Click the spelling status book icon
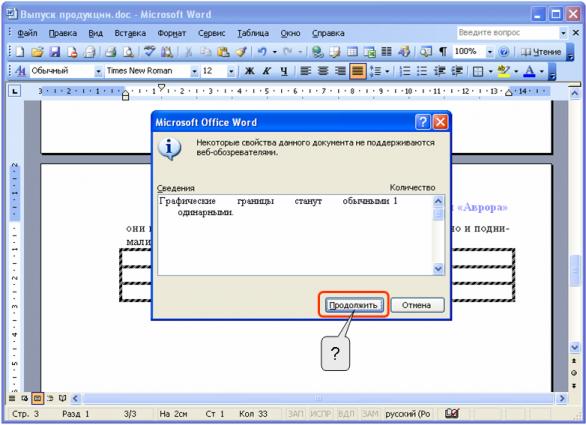The height and width of the screenshot is (425, 586). [x=452, y=413]
